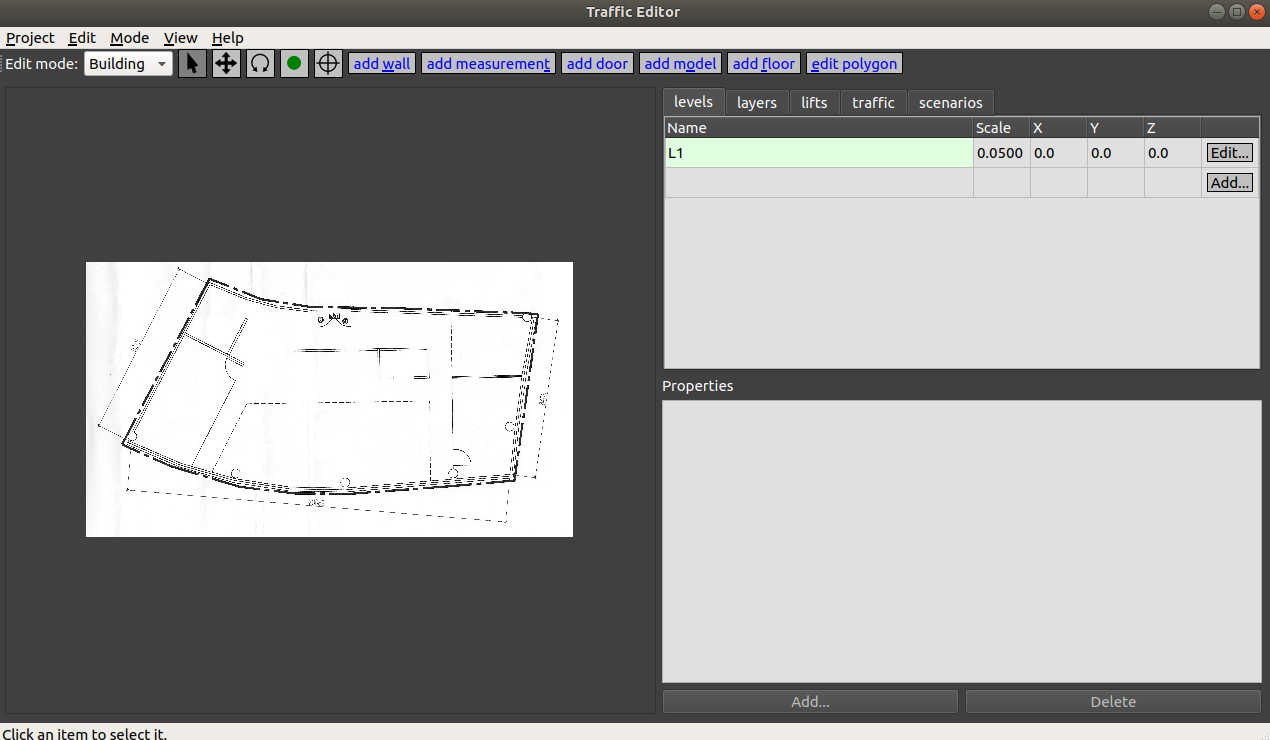This screenshot has height=740, width=1270.
Task: Open the traffic tab
Action: click(x=873, y=102)
